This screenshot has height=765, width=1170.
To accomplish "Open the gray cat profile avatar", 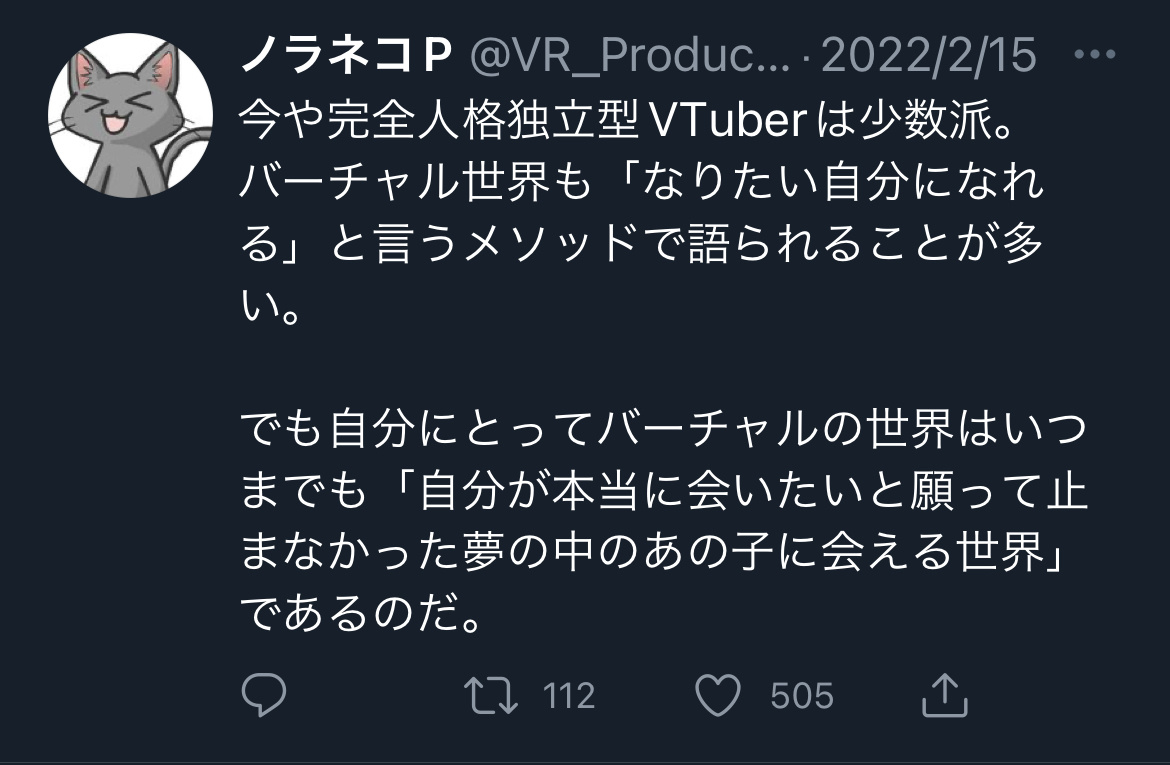I will (x=131, y=115).
